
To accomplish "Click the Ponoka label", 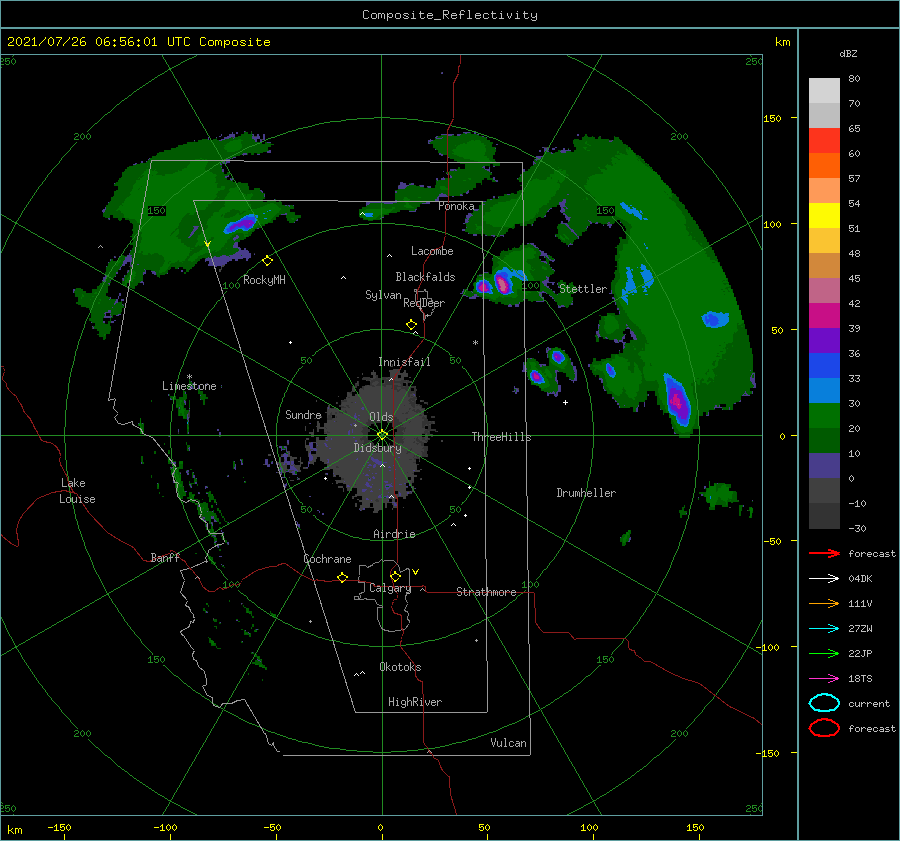I will pyautogui.click(x=456, y=206).
